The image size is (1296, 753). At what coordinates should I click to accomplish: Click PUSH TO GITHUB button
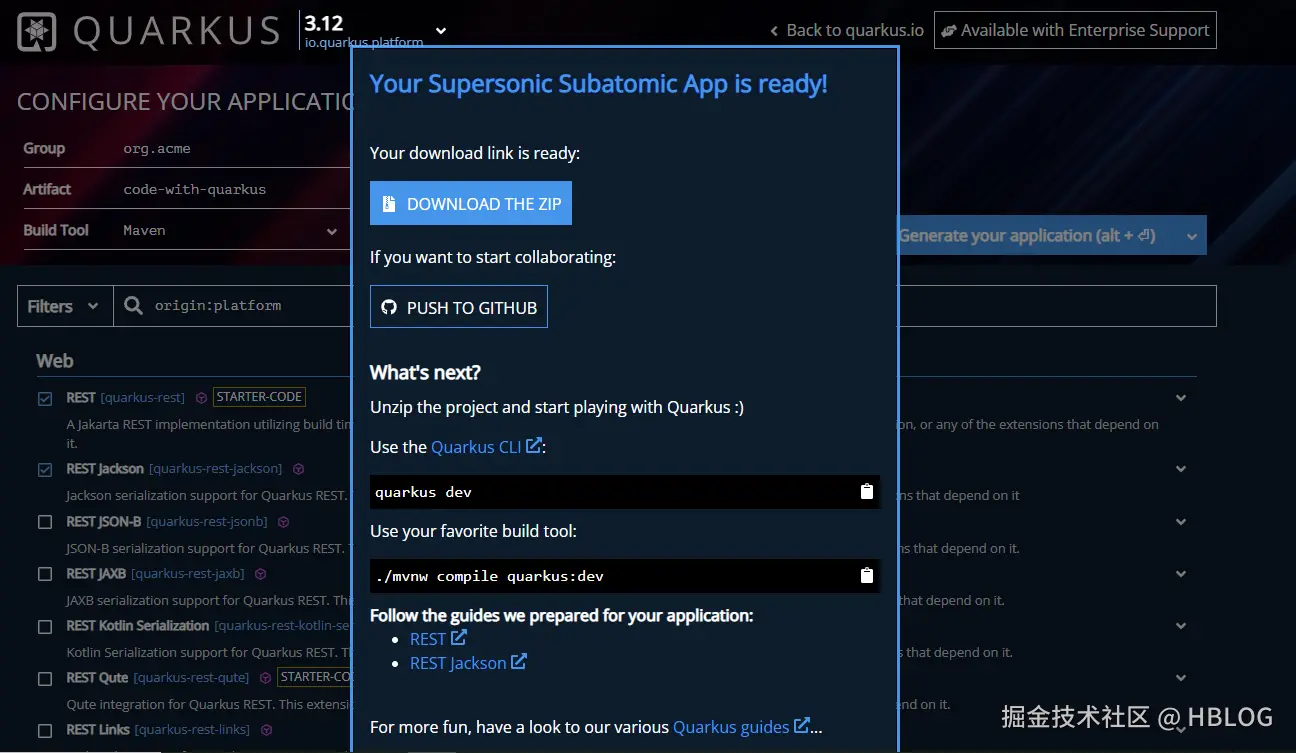pos(459,307)
